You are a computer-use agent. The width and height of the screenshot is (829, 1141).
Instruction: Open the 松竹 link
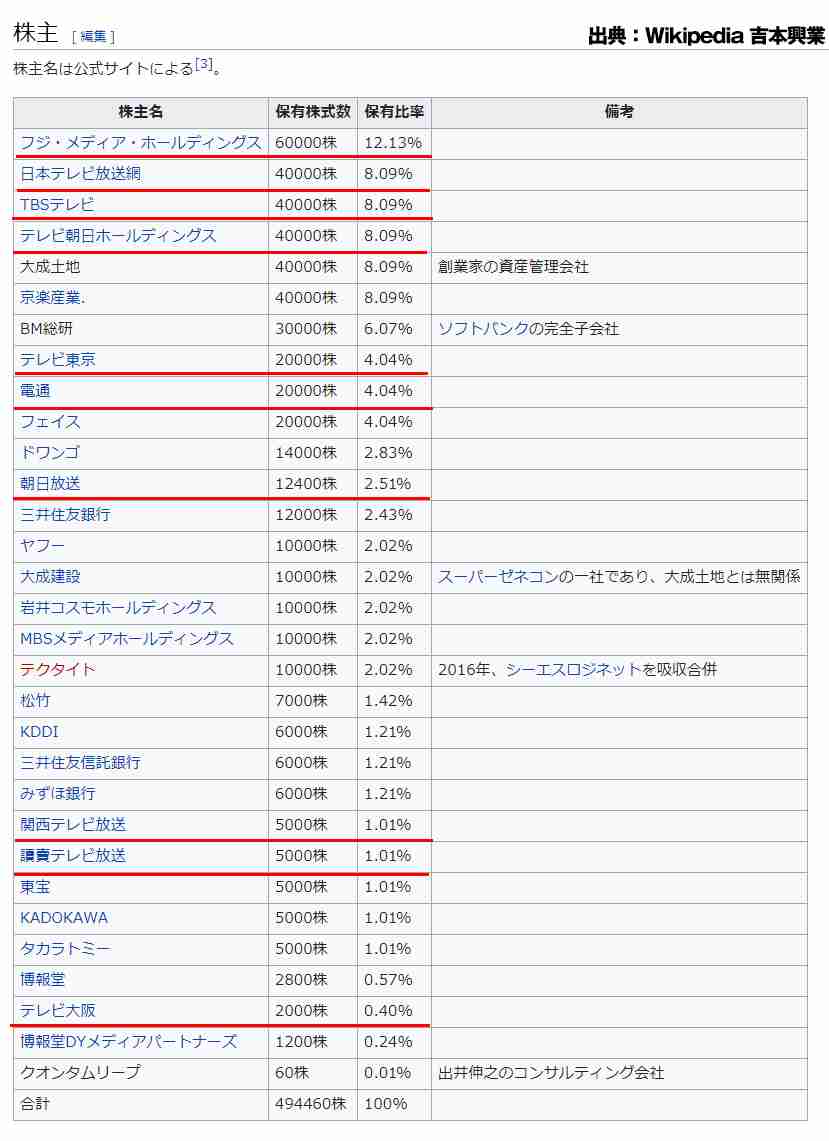pos(35,701)
